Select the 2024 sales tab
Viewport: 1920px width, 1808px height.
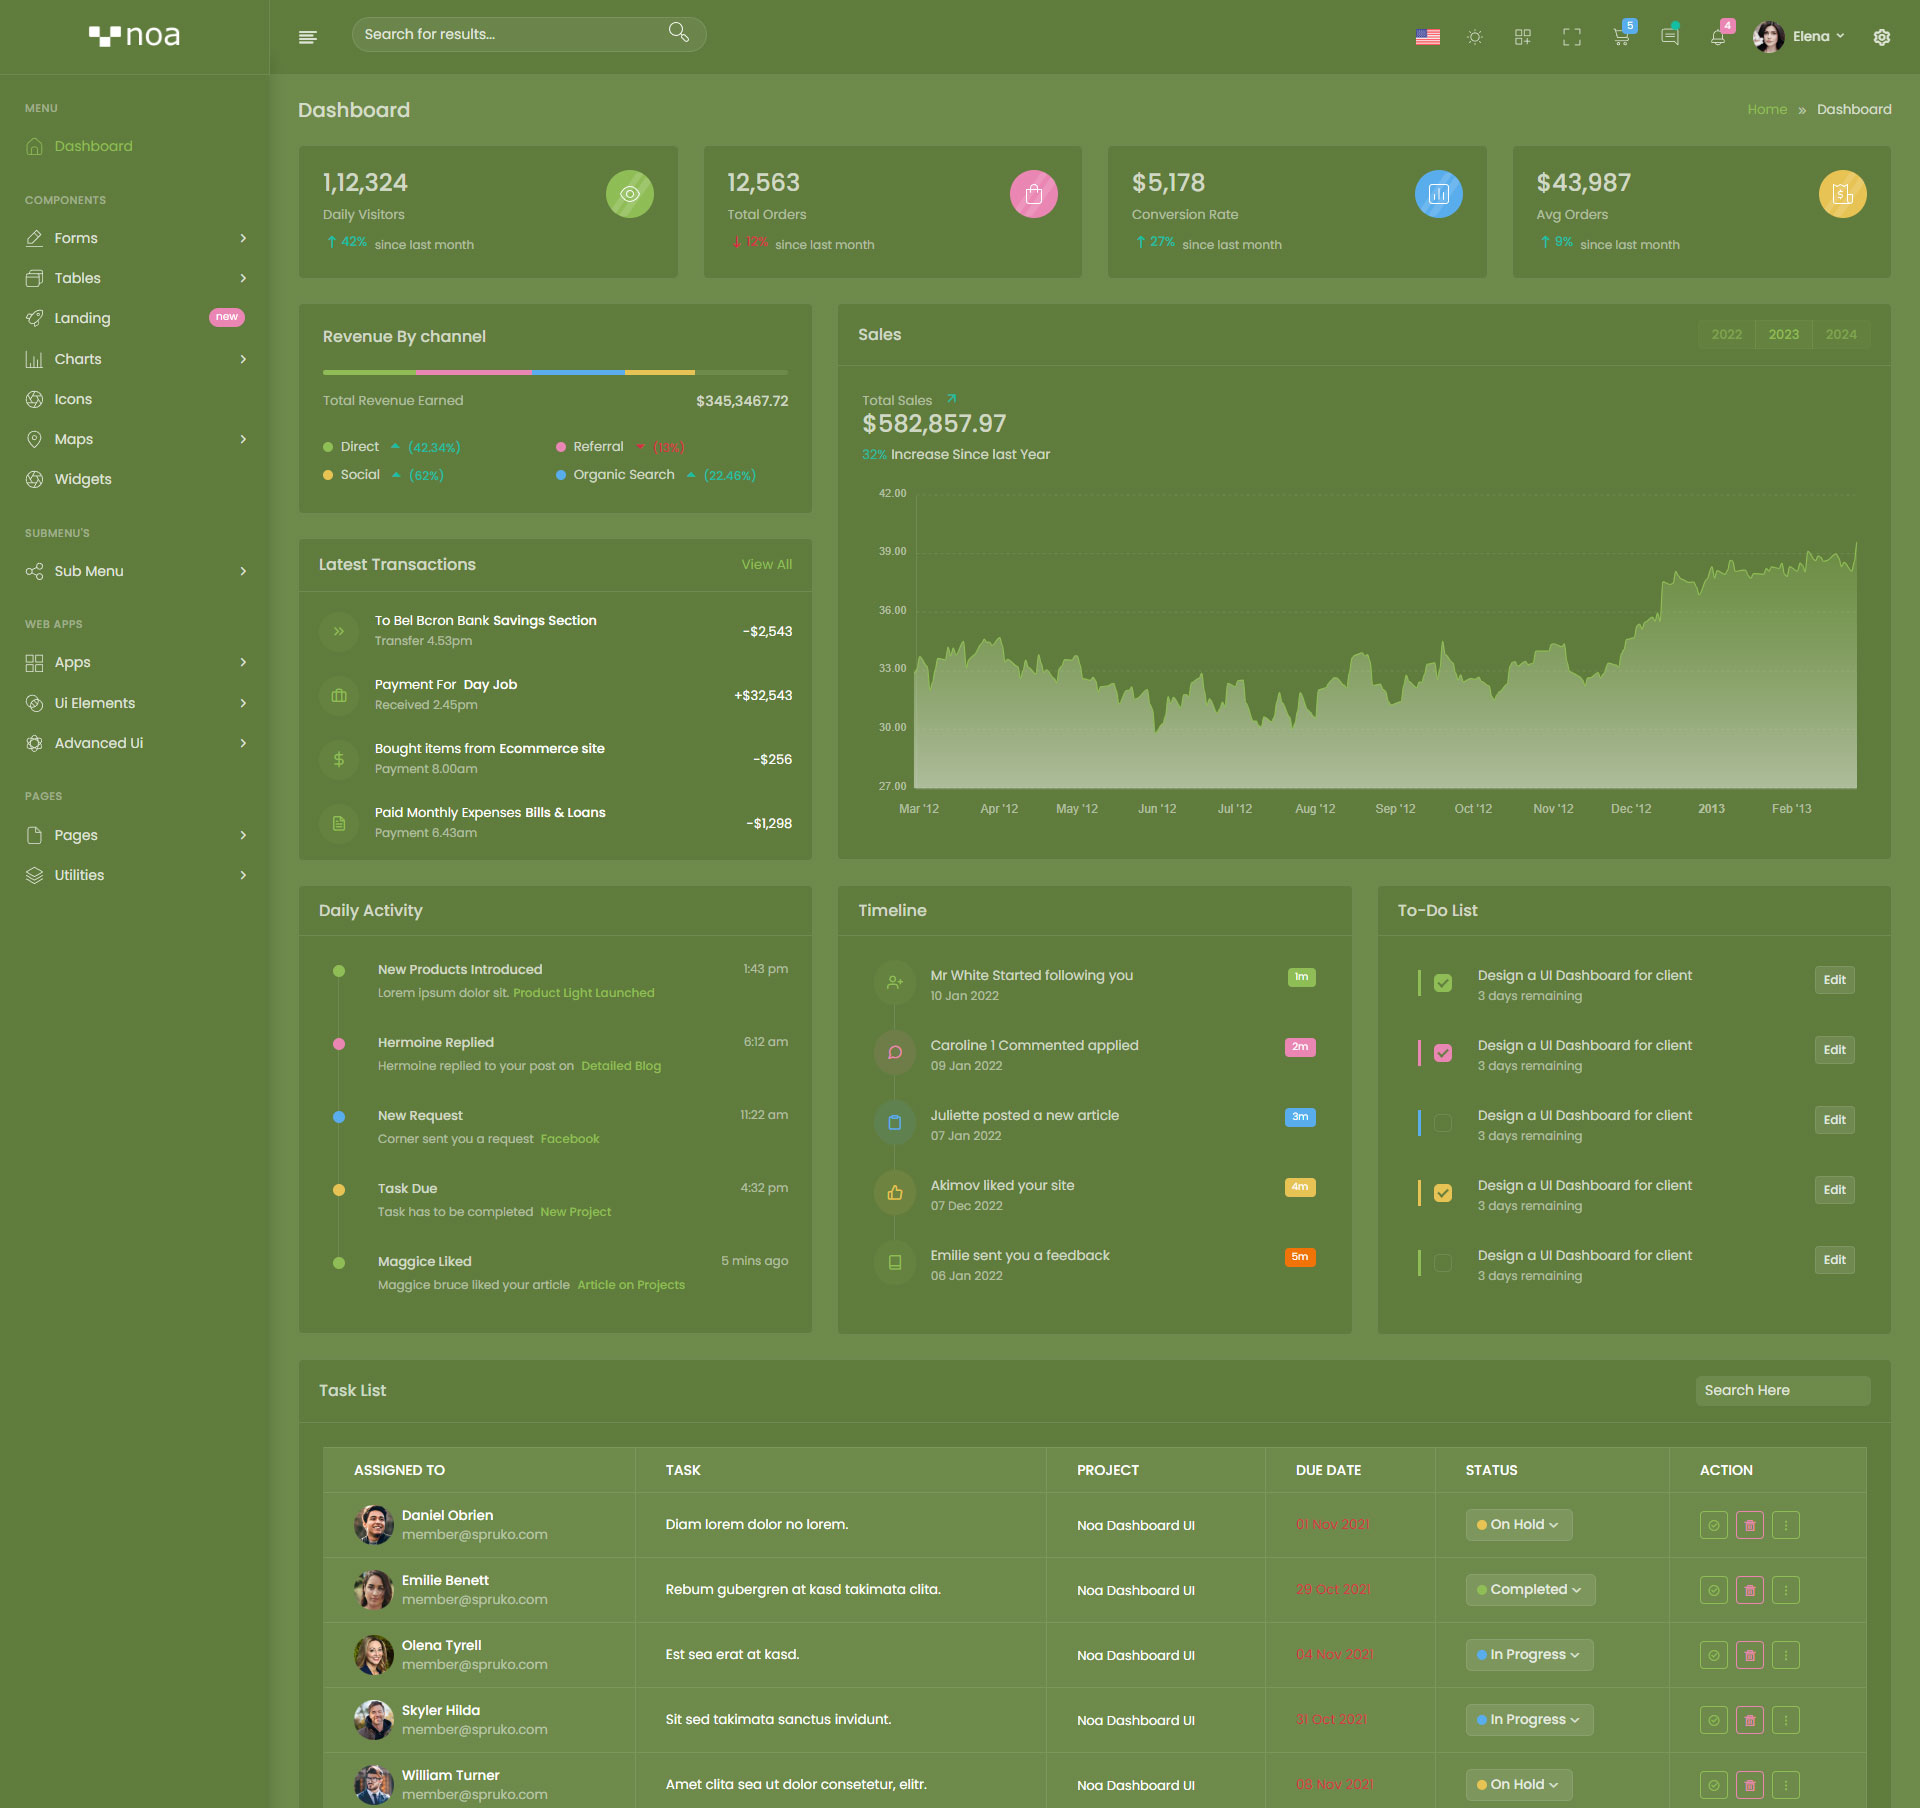pyautogui.click(x=1840, y=335)
